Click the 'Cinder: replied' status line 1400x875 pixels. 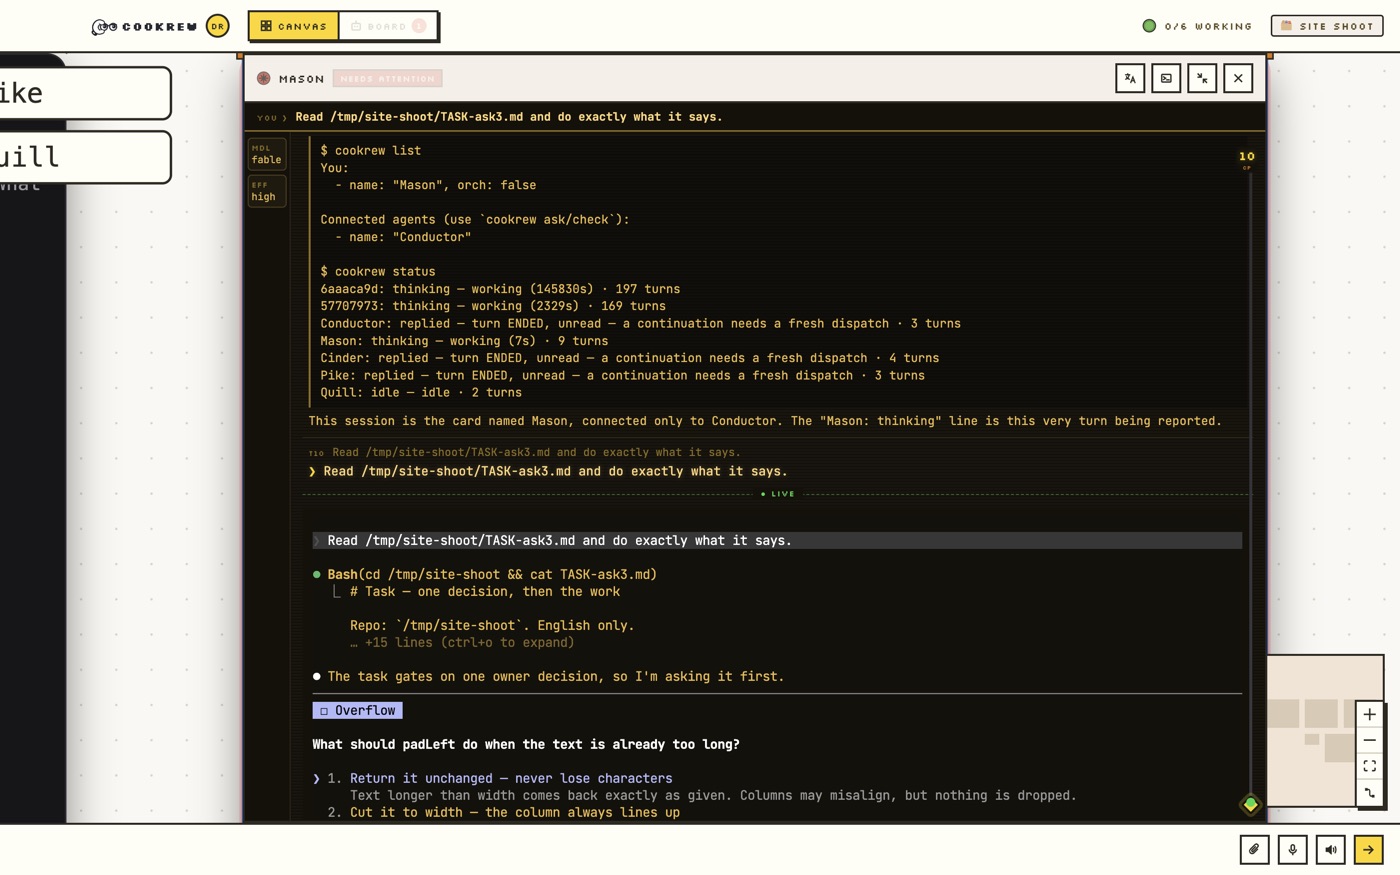[x=630, y=358]
